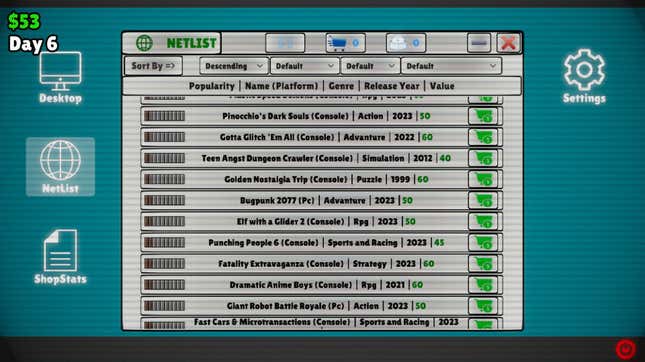Expand the Descending sort order dropdown
The height and width of the screenshot is (362, 645).
coord(234,66)
